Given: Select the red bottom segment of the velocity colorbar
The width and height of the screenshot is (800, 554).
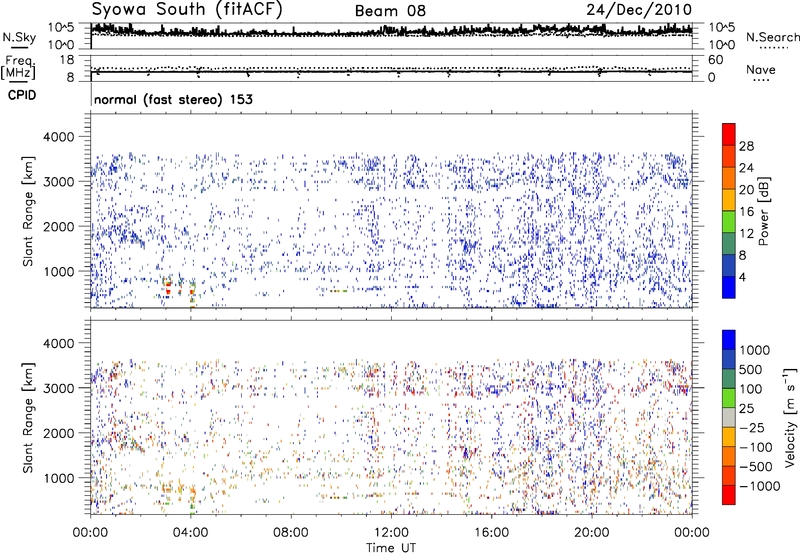Looking at the screenshot, I should click(x=729, y=495).
